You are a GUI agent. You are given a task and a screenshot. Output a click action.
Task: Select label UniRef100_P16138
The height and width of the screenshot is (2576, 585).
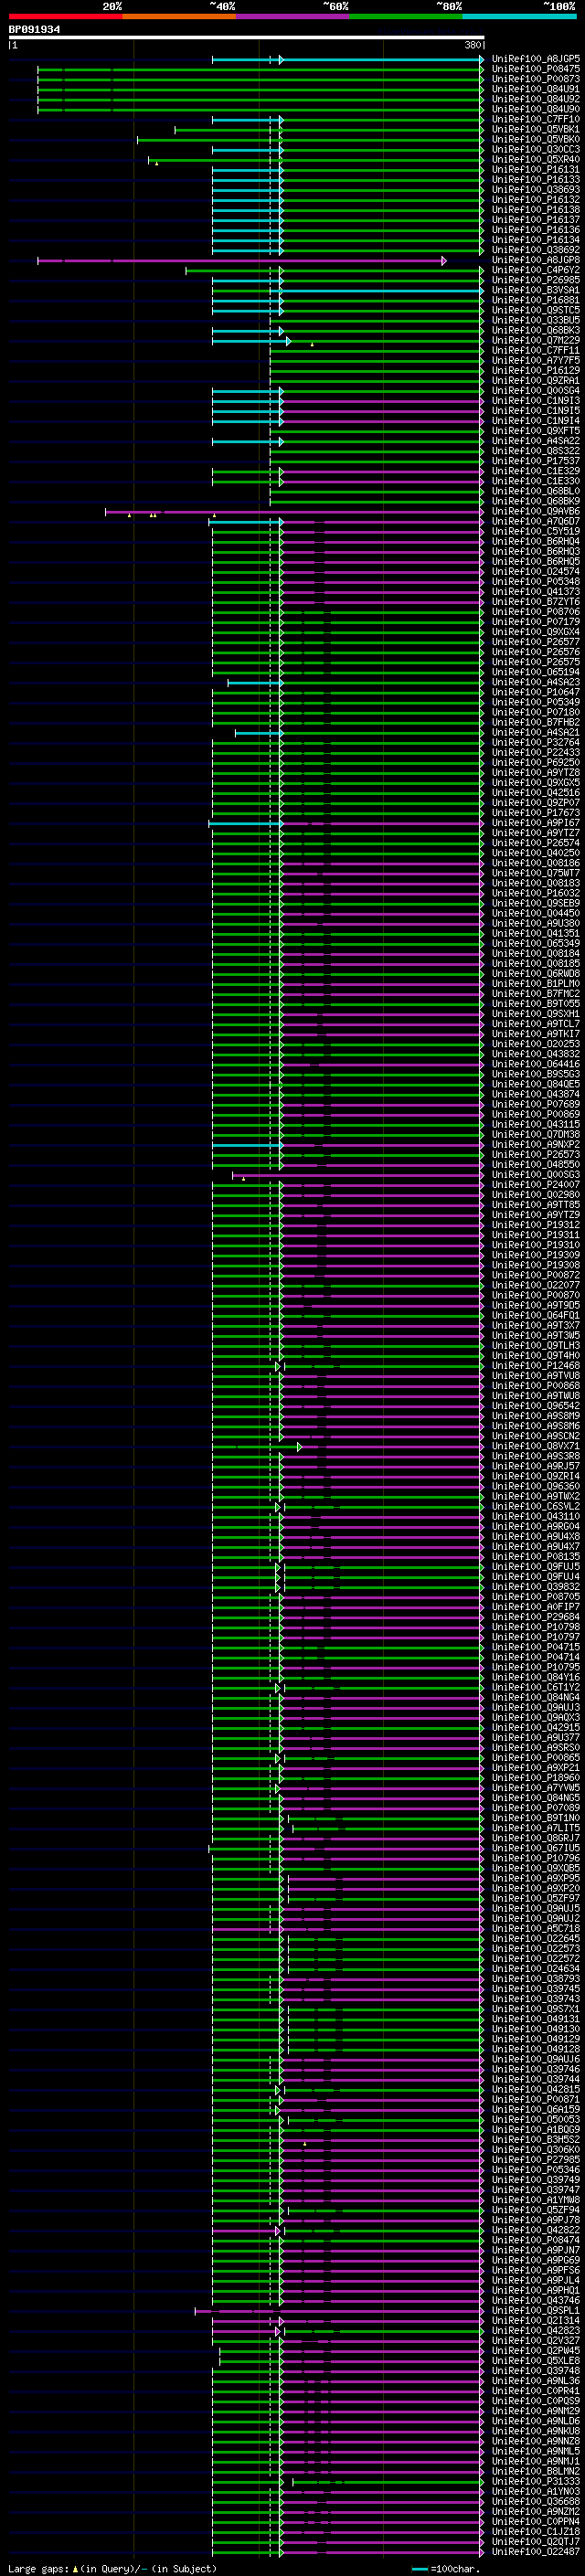point(535,210)
